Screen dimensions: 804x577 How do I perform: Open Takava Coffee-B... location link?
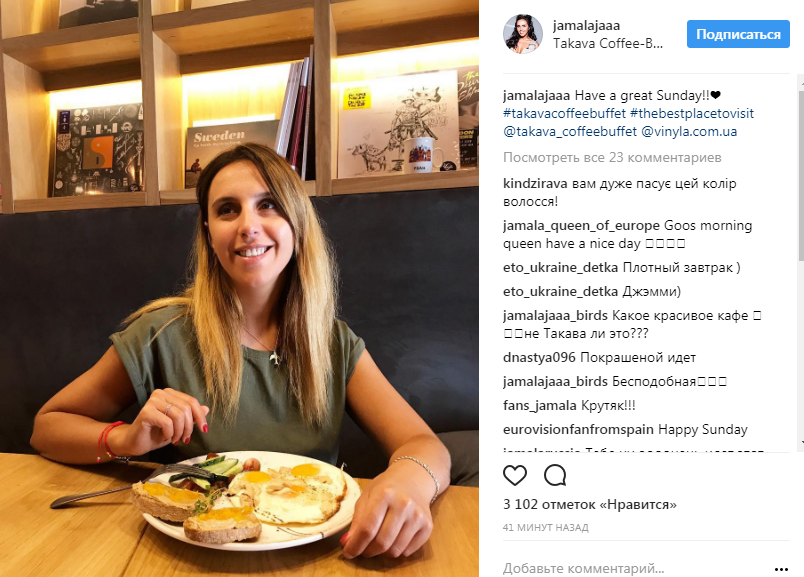(608, 43)
